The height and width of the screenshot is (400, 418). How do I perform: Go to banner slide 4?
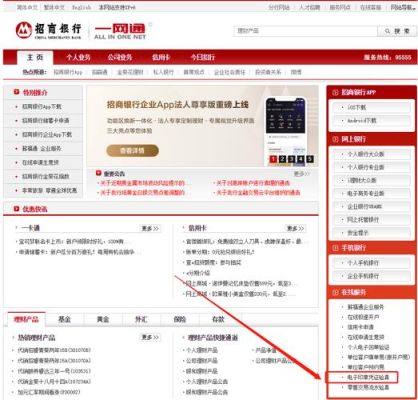[301, 159]
